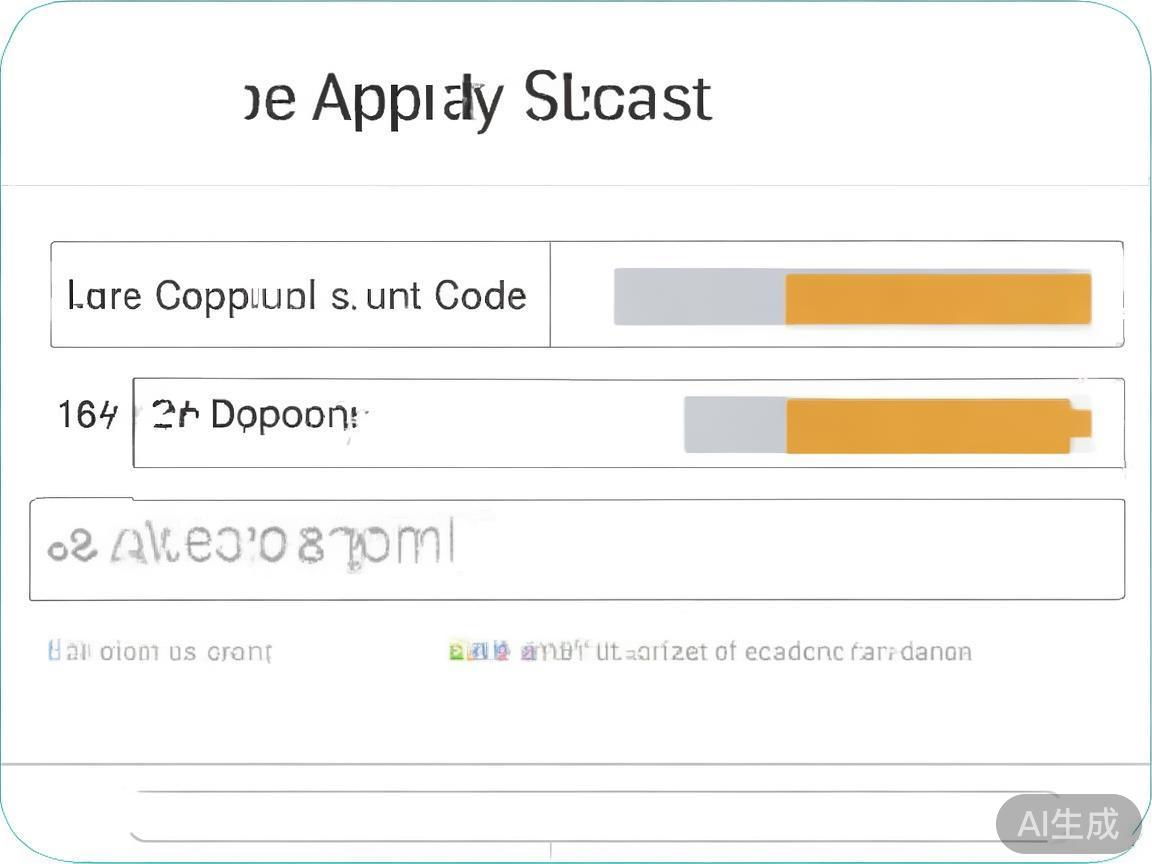Click the gray section of the "Dopoon" row bar
Screen dimensions: 1152x864
point(734,424)
